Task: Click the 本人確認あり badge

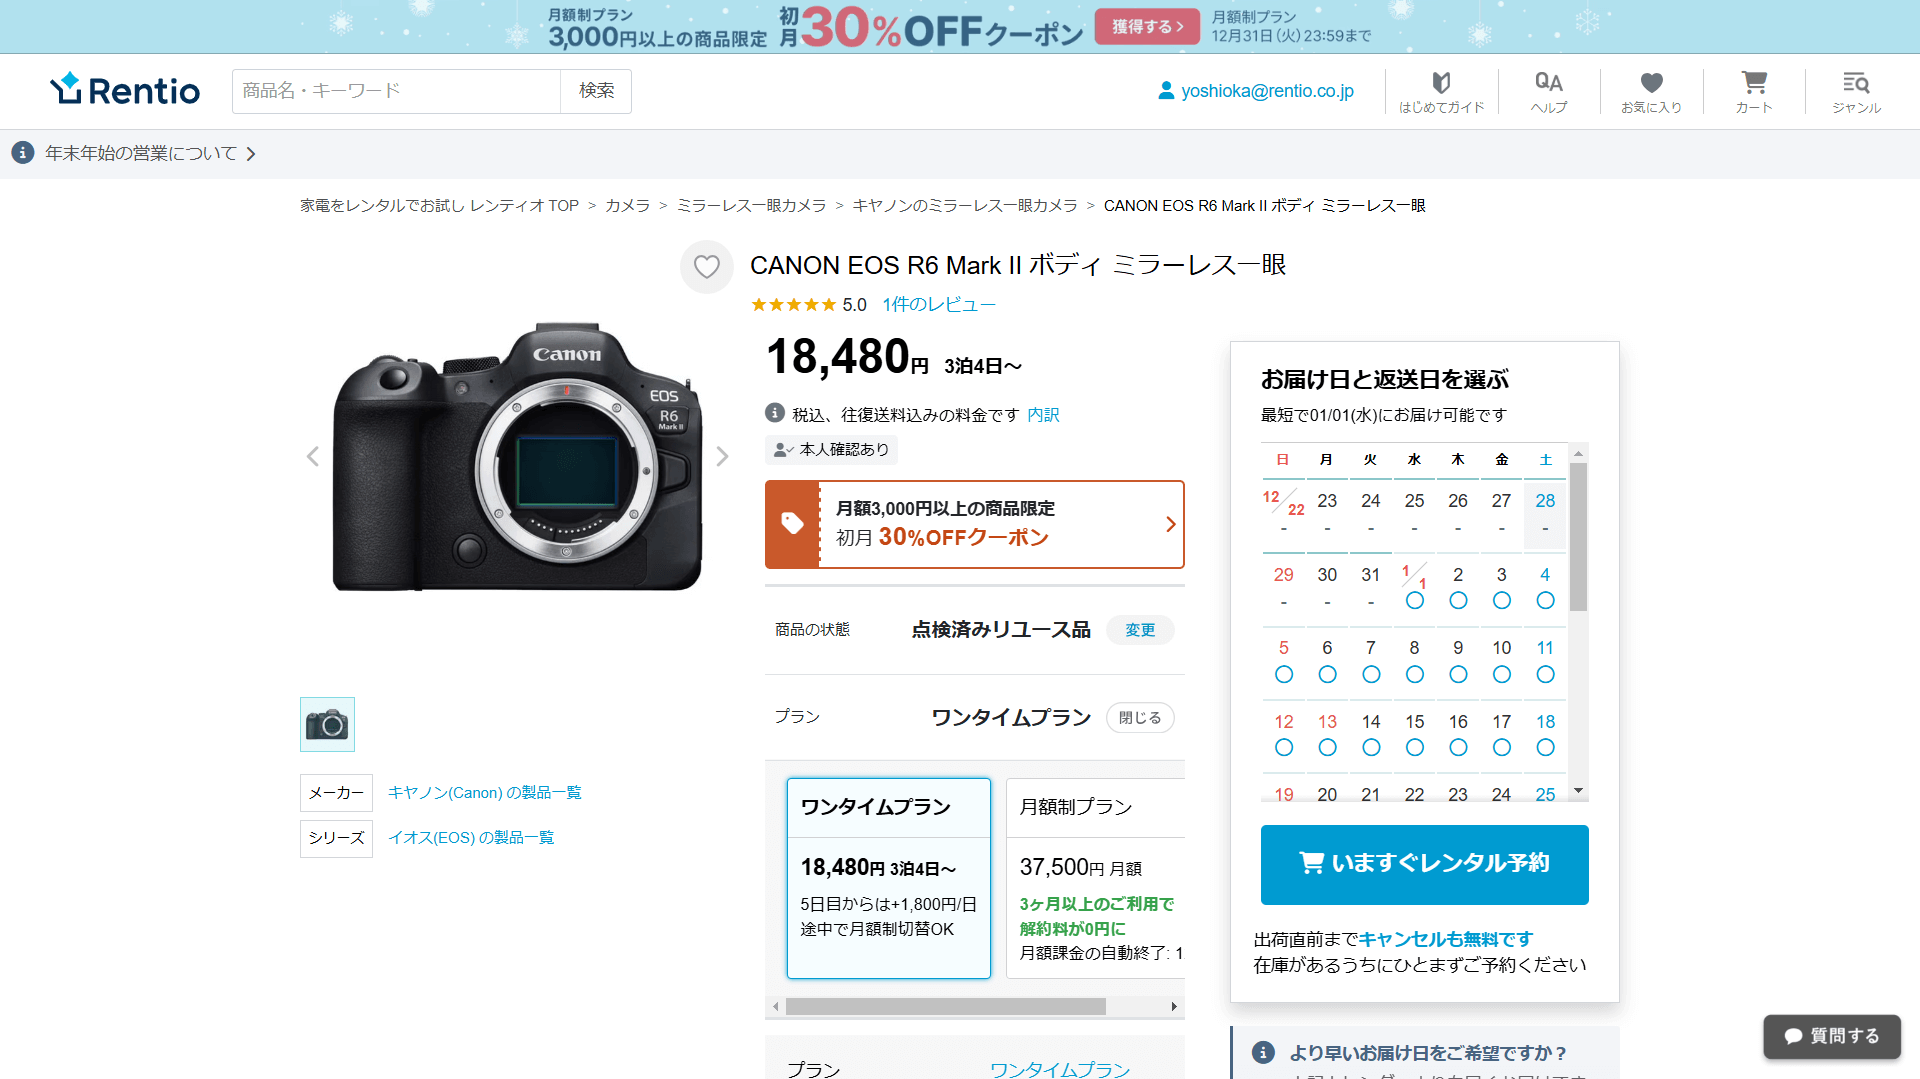Action: pos(831,450)
